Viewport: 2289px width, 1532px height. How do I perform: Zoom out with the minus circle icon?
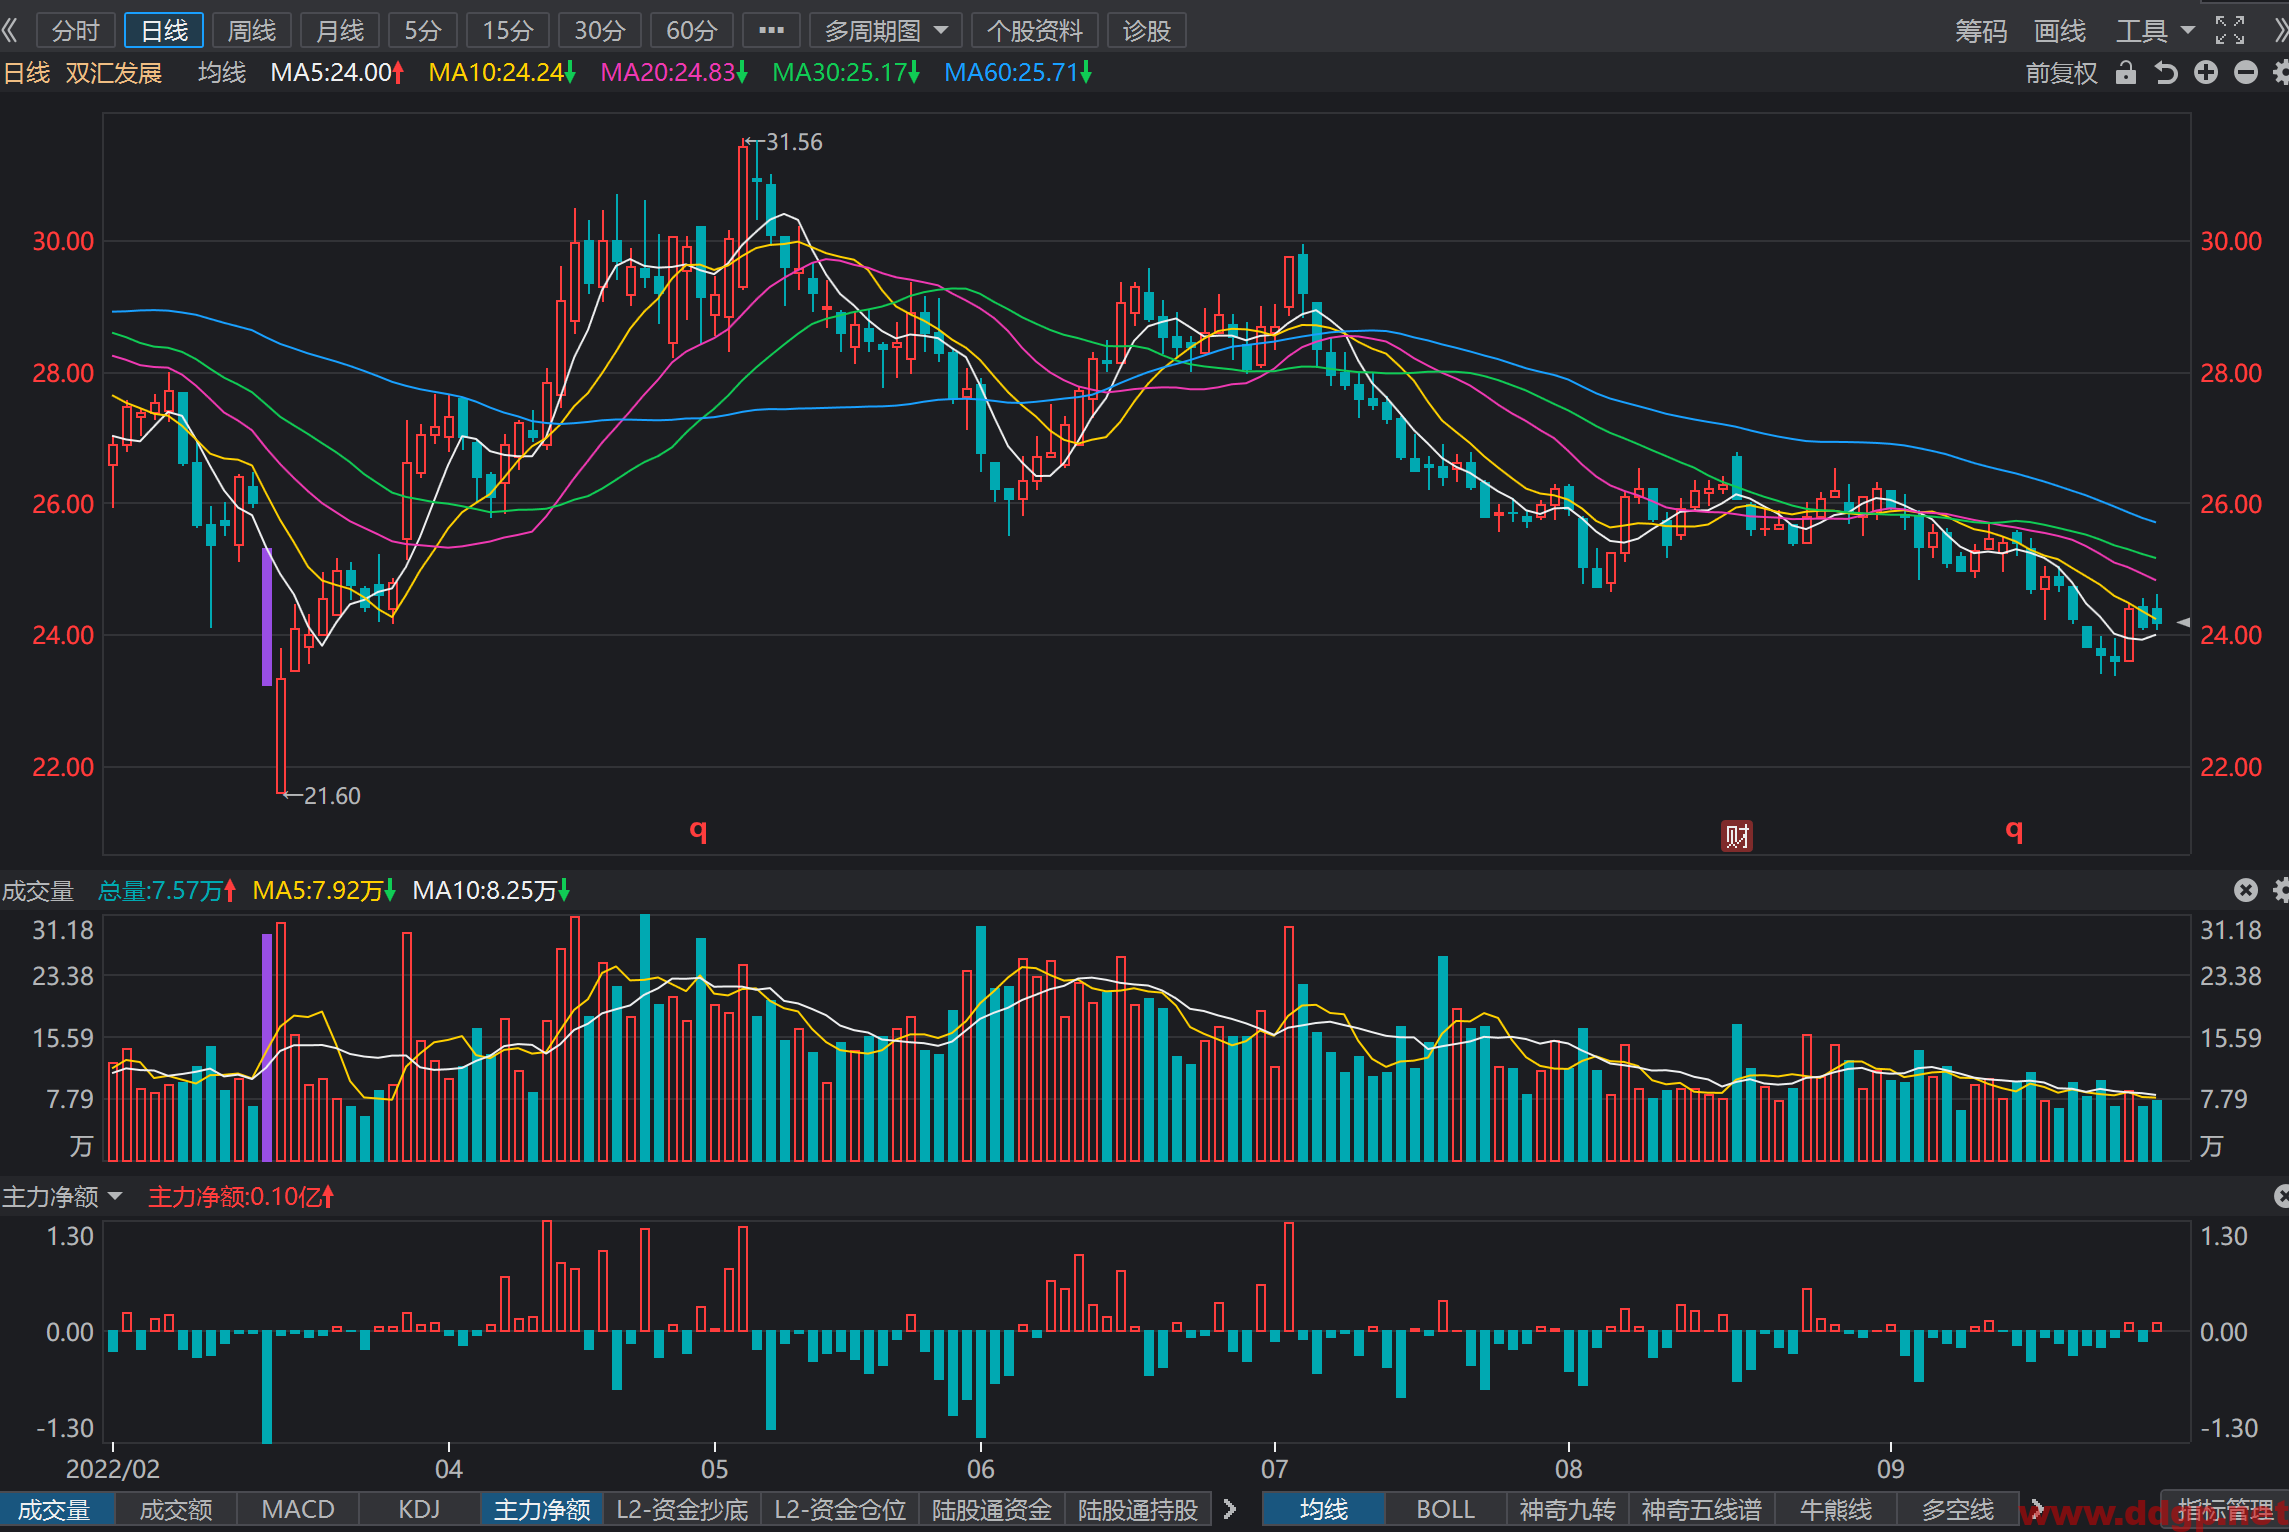(2246, 73)
